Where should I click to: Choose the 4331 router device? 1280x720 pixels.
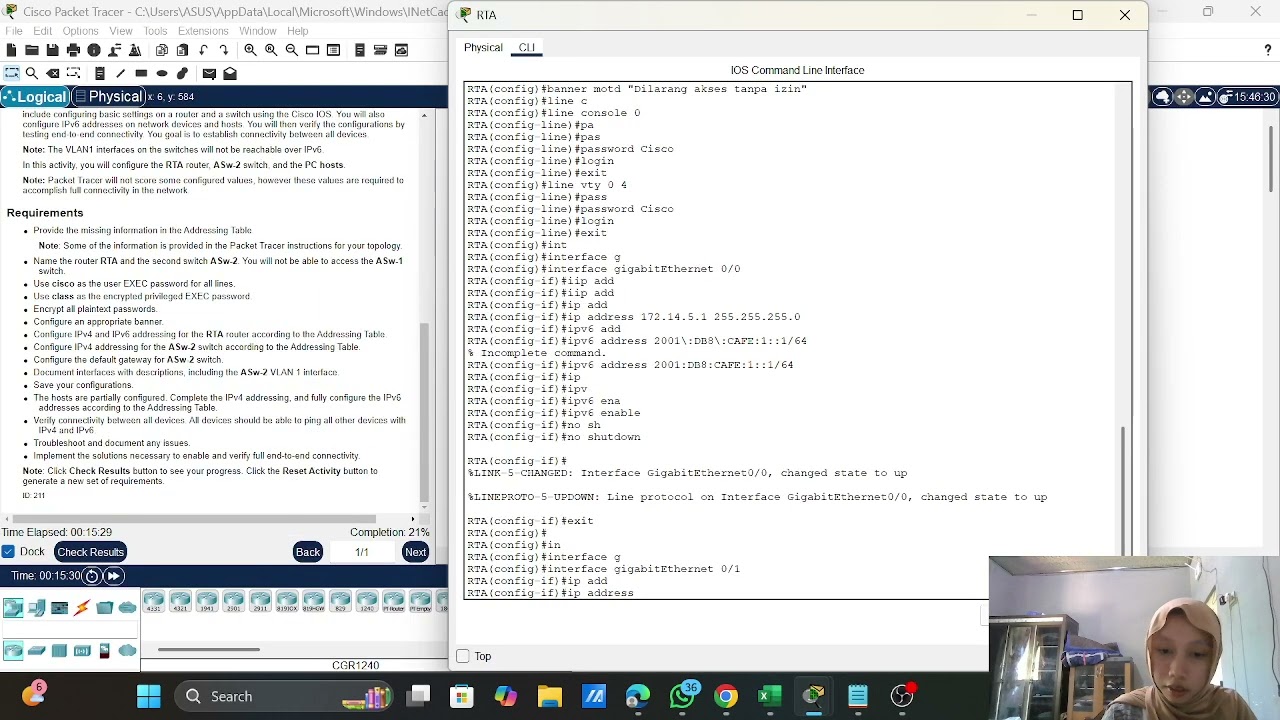tap(154, 601)
